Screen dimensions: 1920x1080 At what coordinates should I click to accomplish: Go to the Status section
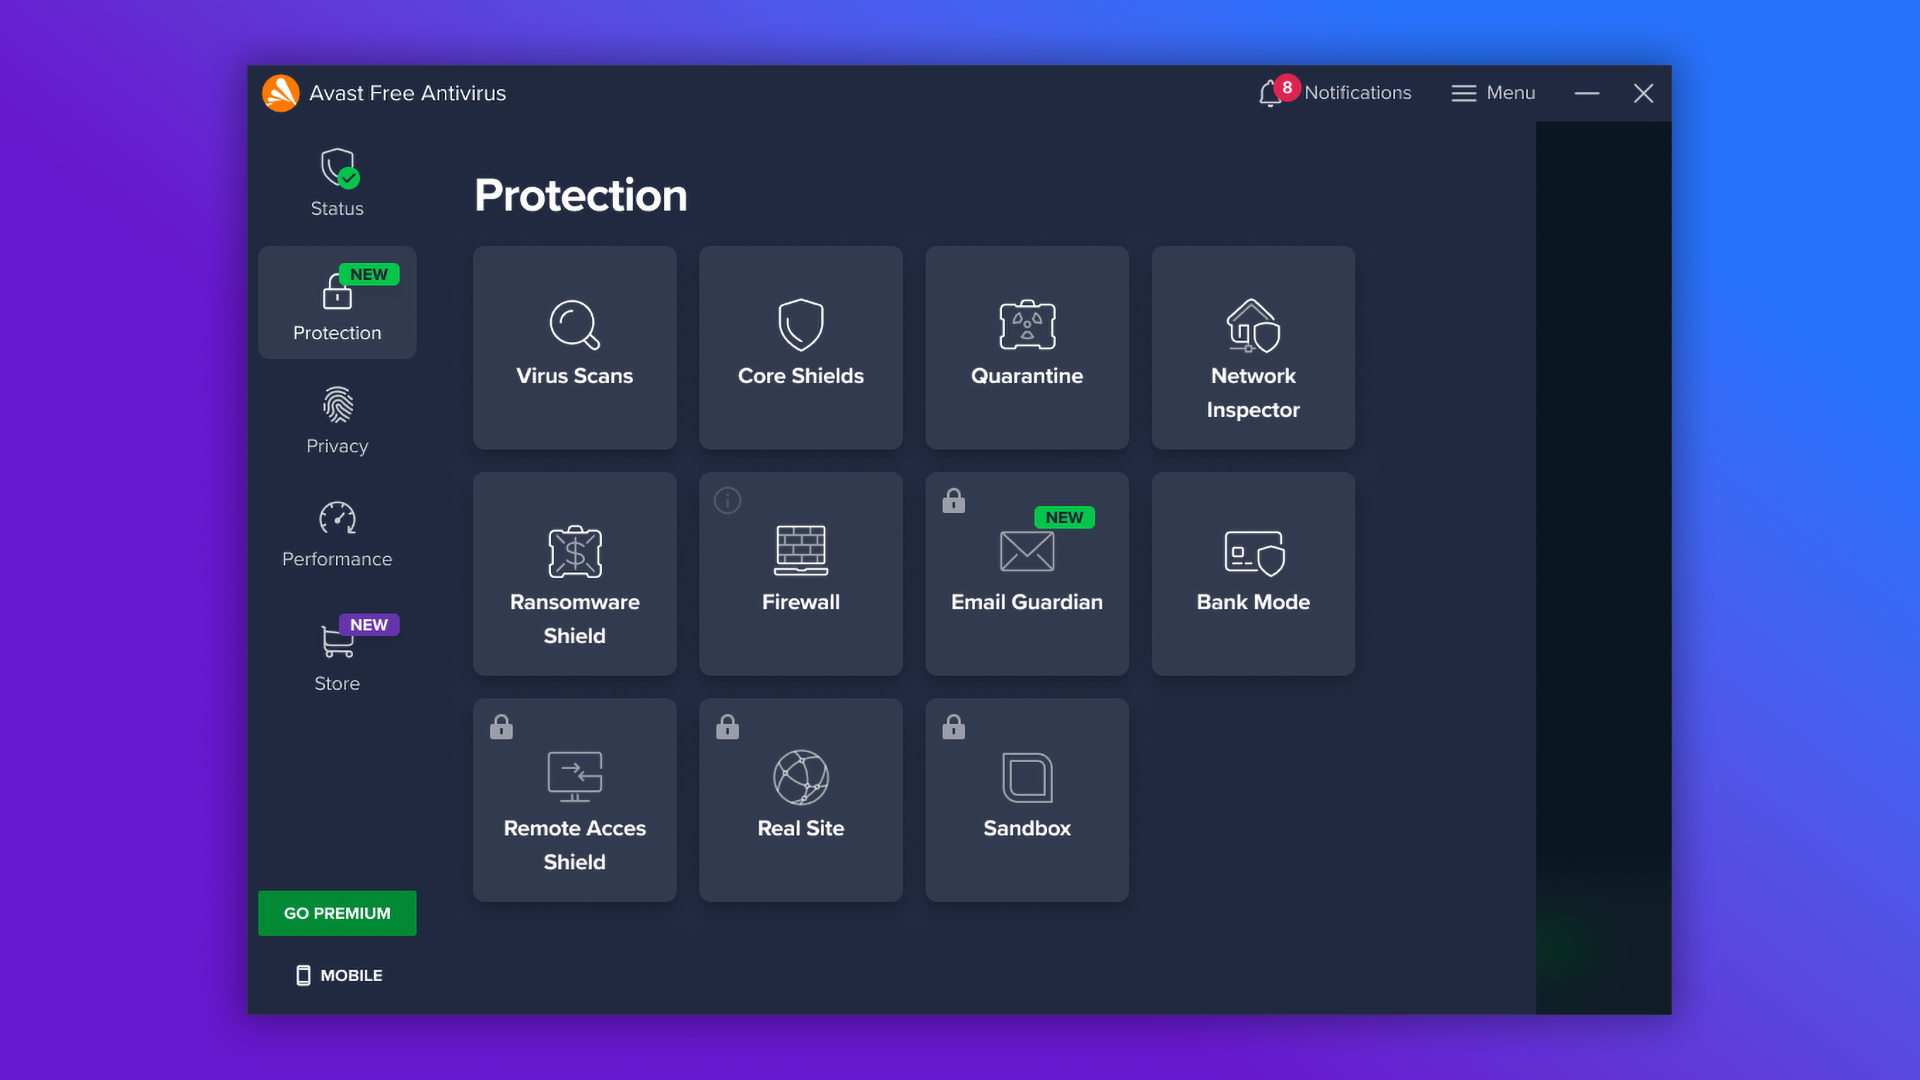click(337, 183)
